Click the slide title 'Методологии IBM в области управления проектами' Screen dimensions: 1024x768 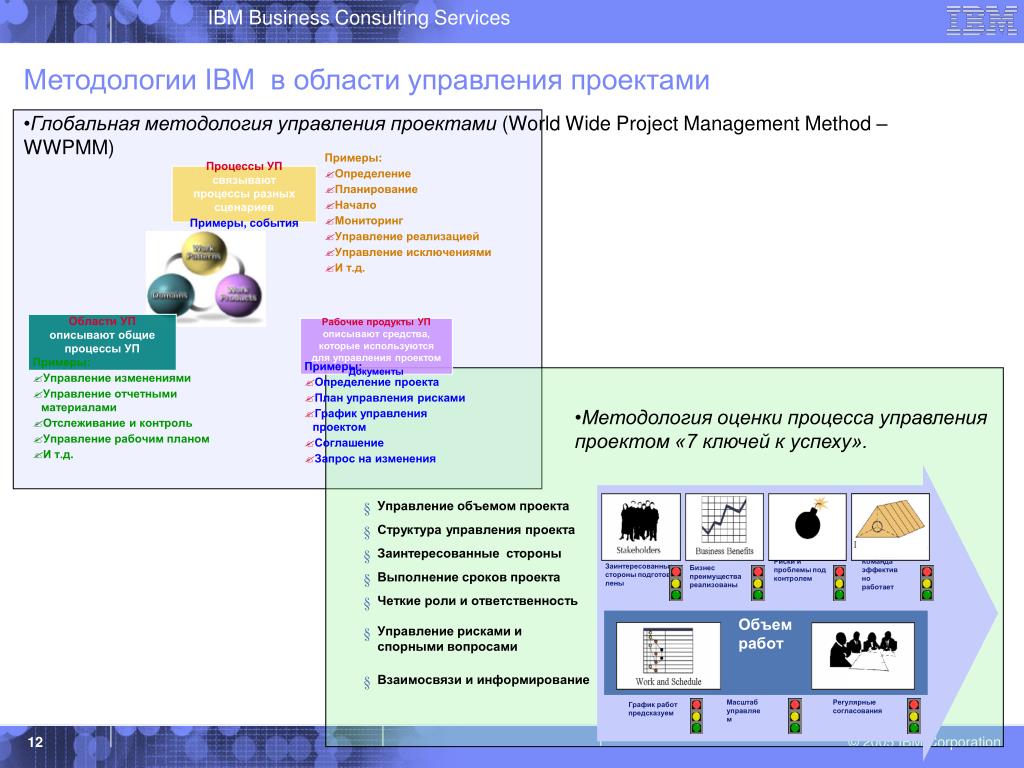[x=366, y=80]
